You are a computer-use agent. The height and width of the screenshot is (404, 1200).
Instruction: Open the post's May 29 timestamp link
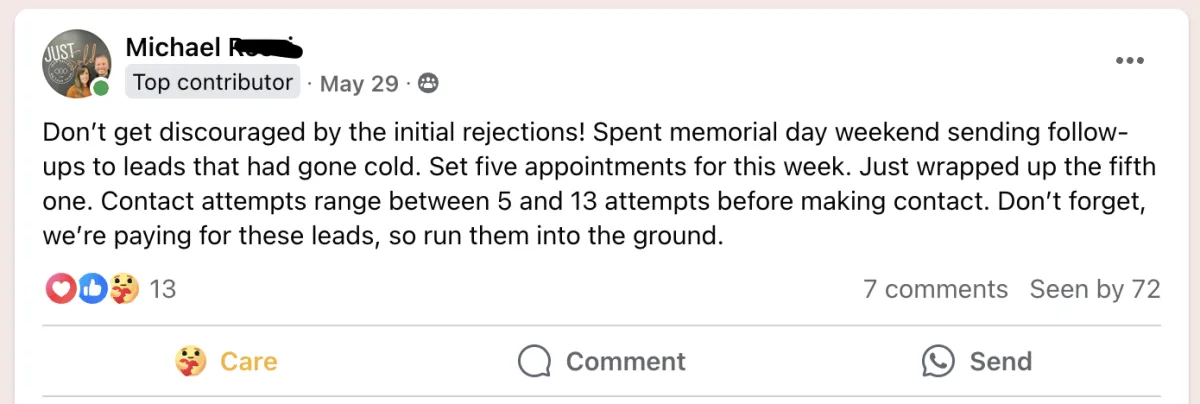[x=359, y=84]
